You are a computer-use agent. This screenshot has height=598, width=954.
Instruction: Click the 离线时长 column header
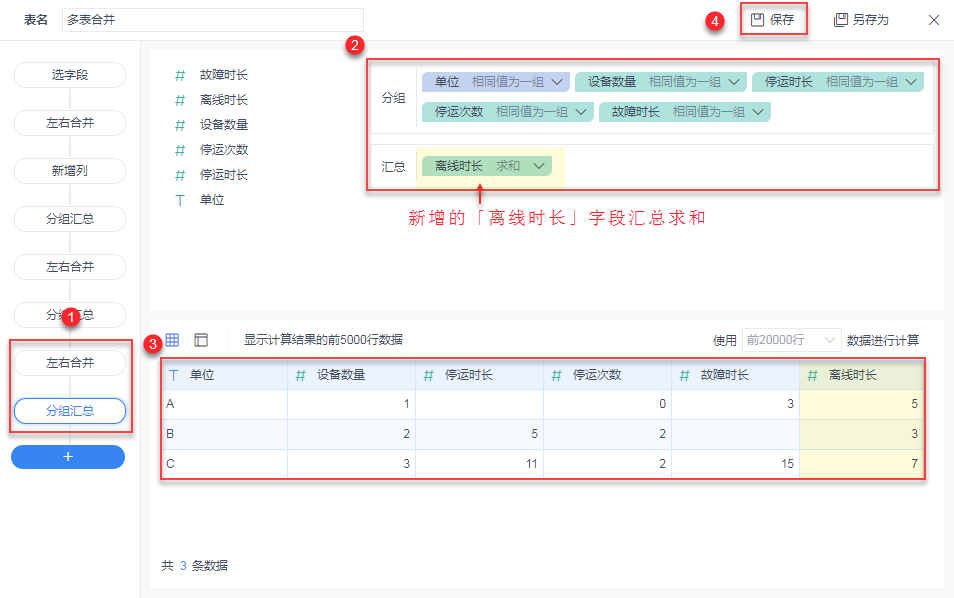click(862, 375)
